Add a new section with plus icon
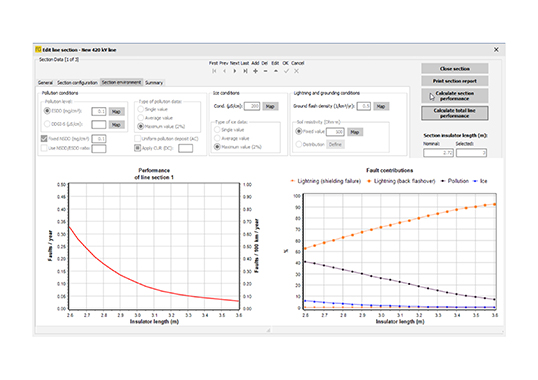Screen dimensions: 538x380 [x=255, y=71]
